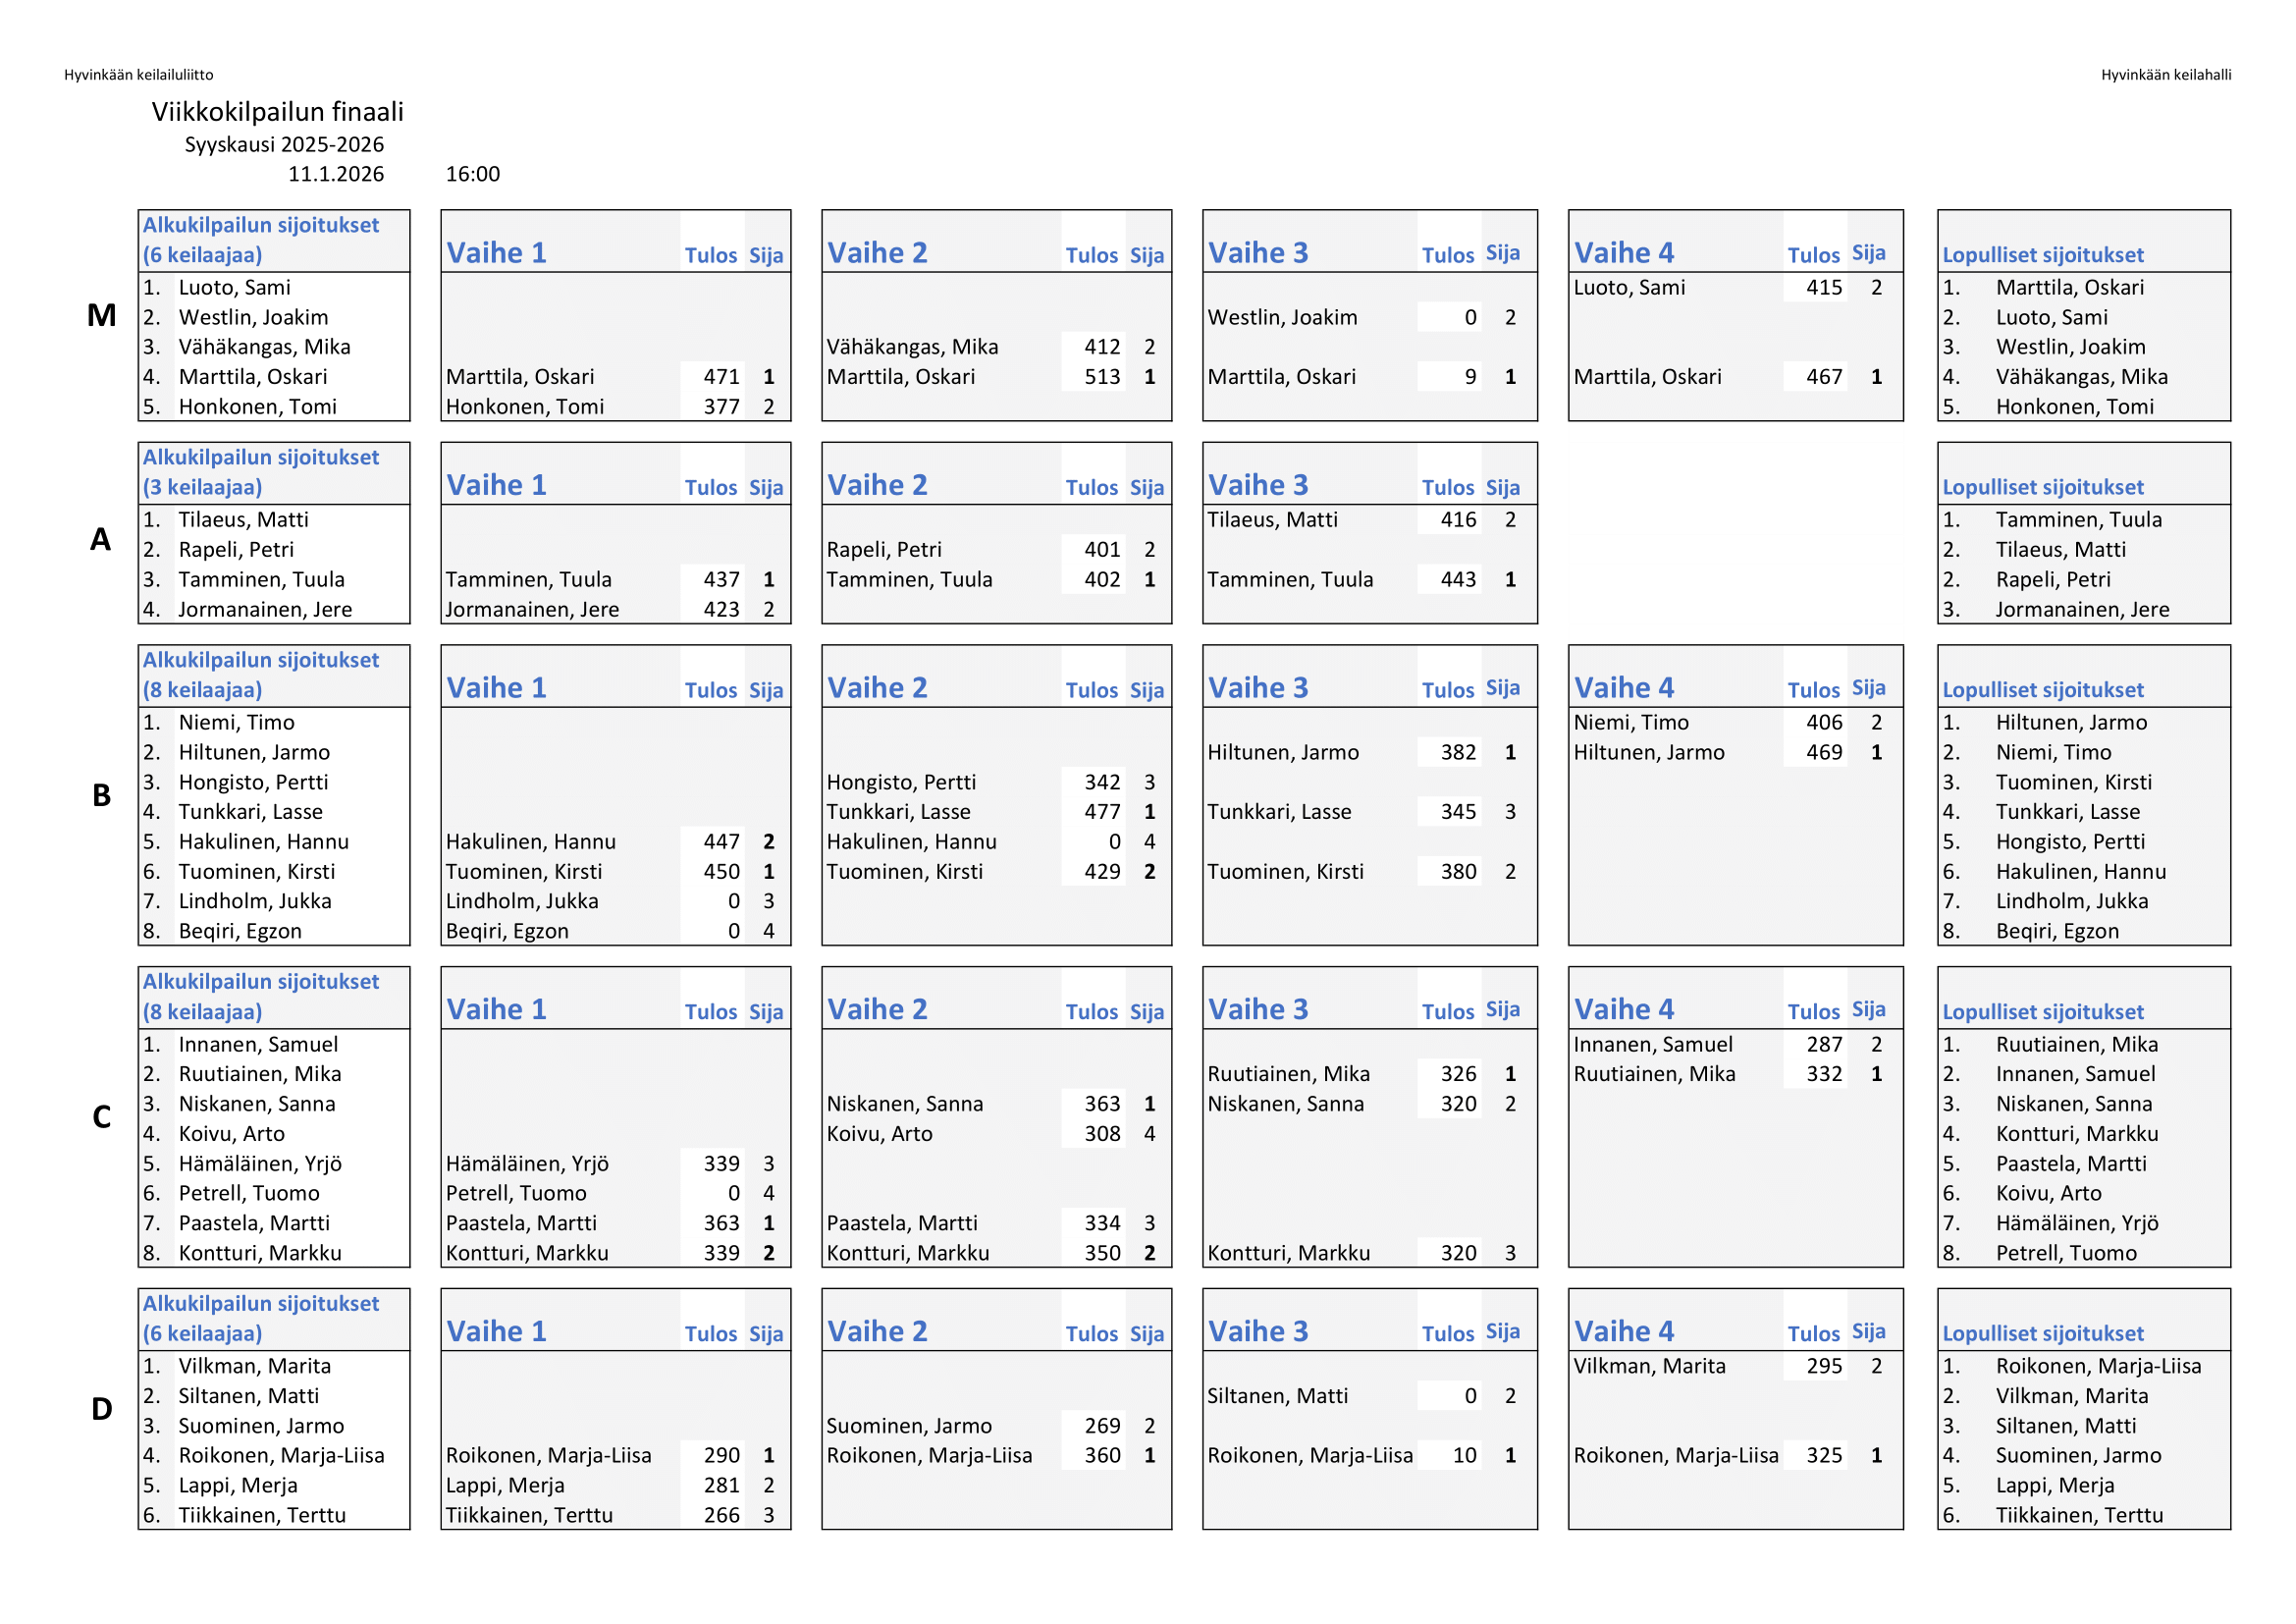Select Roikonen, Marja-Liisa score 325 in Vaihe 4
Image resolution: width=2296 pixels, height=1624 pixels.
pyautogui.click(x=1823, y=1455)
